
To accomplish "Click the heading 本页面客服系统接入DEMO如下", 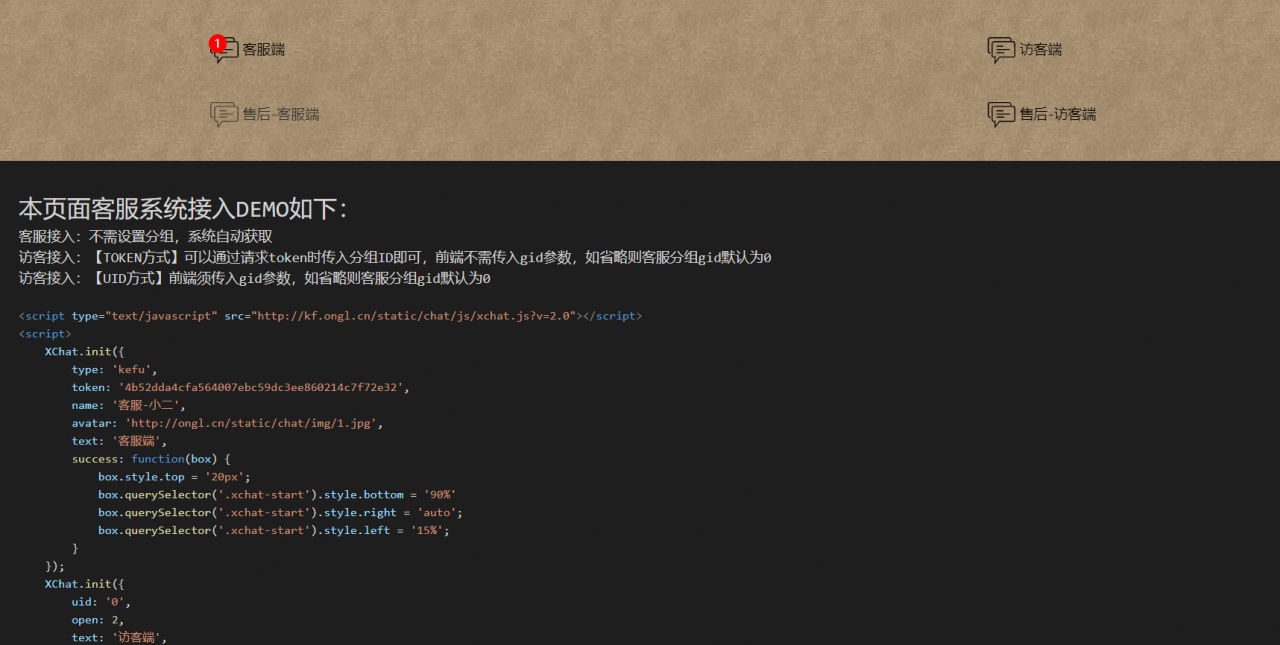I will pos(183,209).
